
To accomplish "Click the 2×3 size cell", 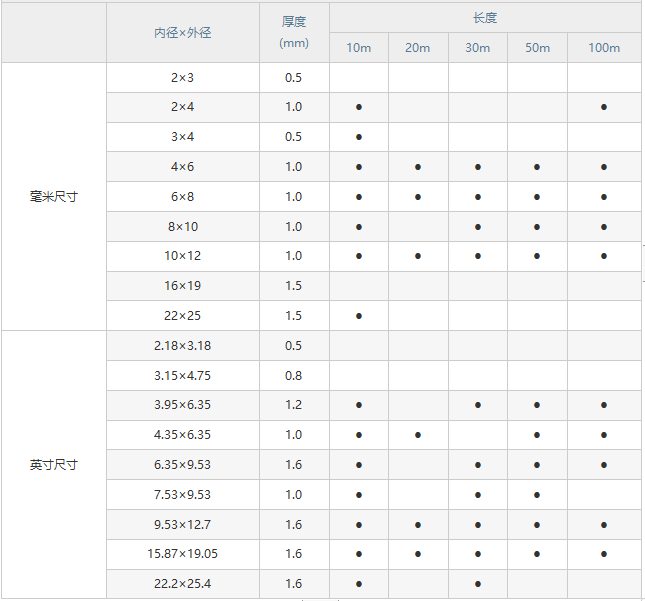I will click(x=182, y=78).
